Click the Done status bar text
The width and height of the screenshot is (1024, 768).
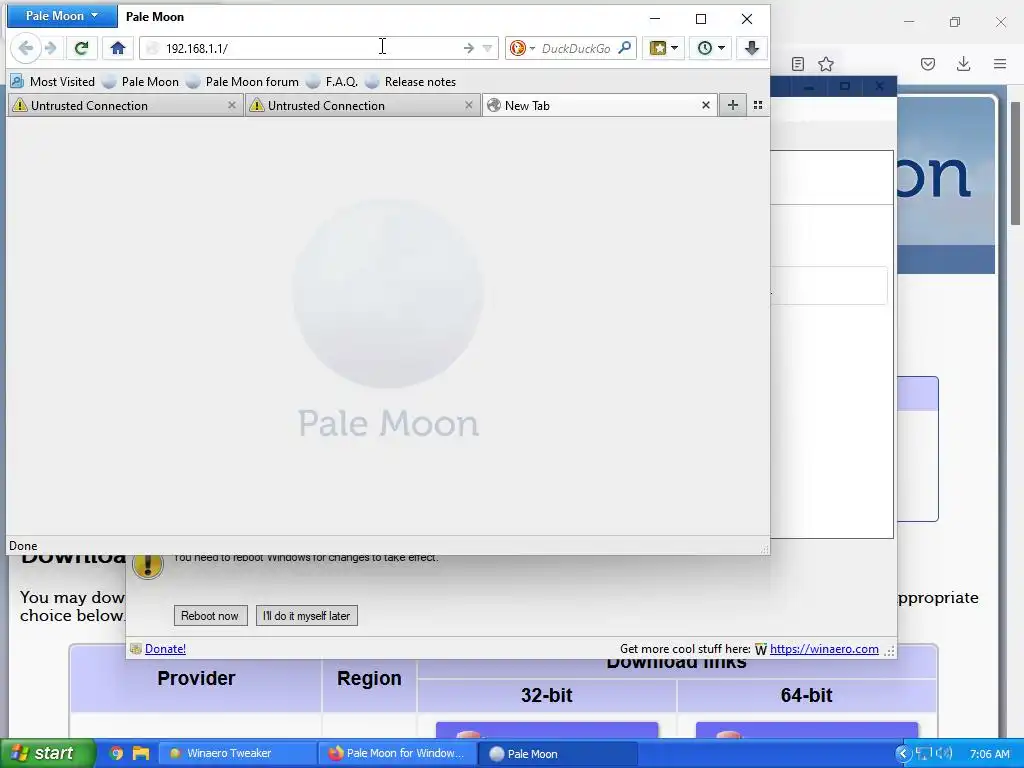tap(23, 546)
